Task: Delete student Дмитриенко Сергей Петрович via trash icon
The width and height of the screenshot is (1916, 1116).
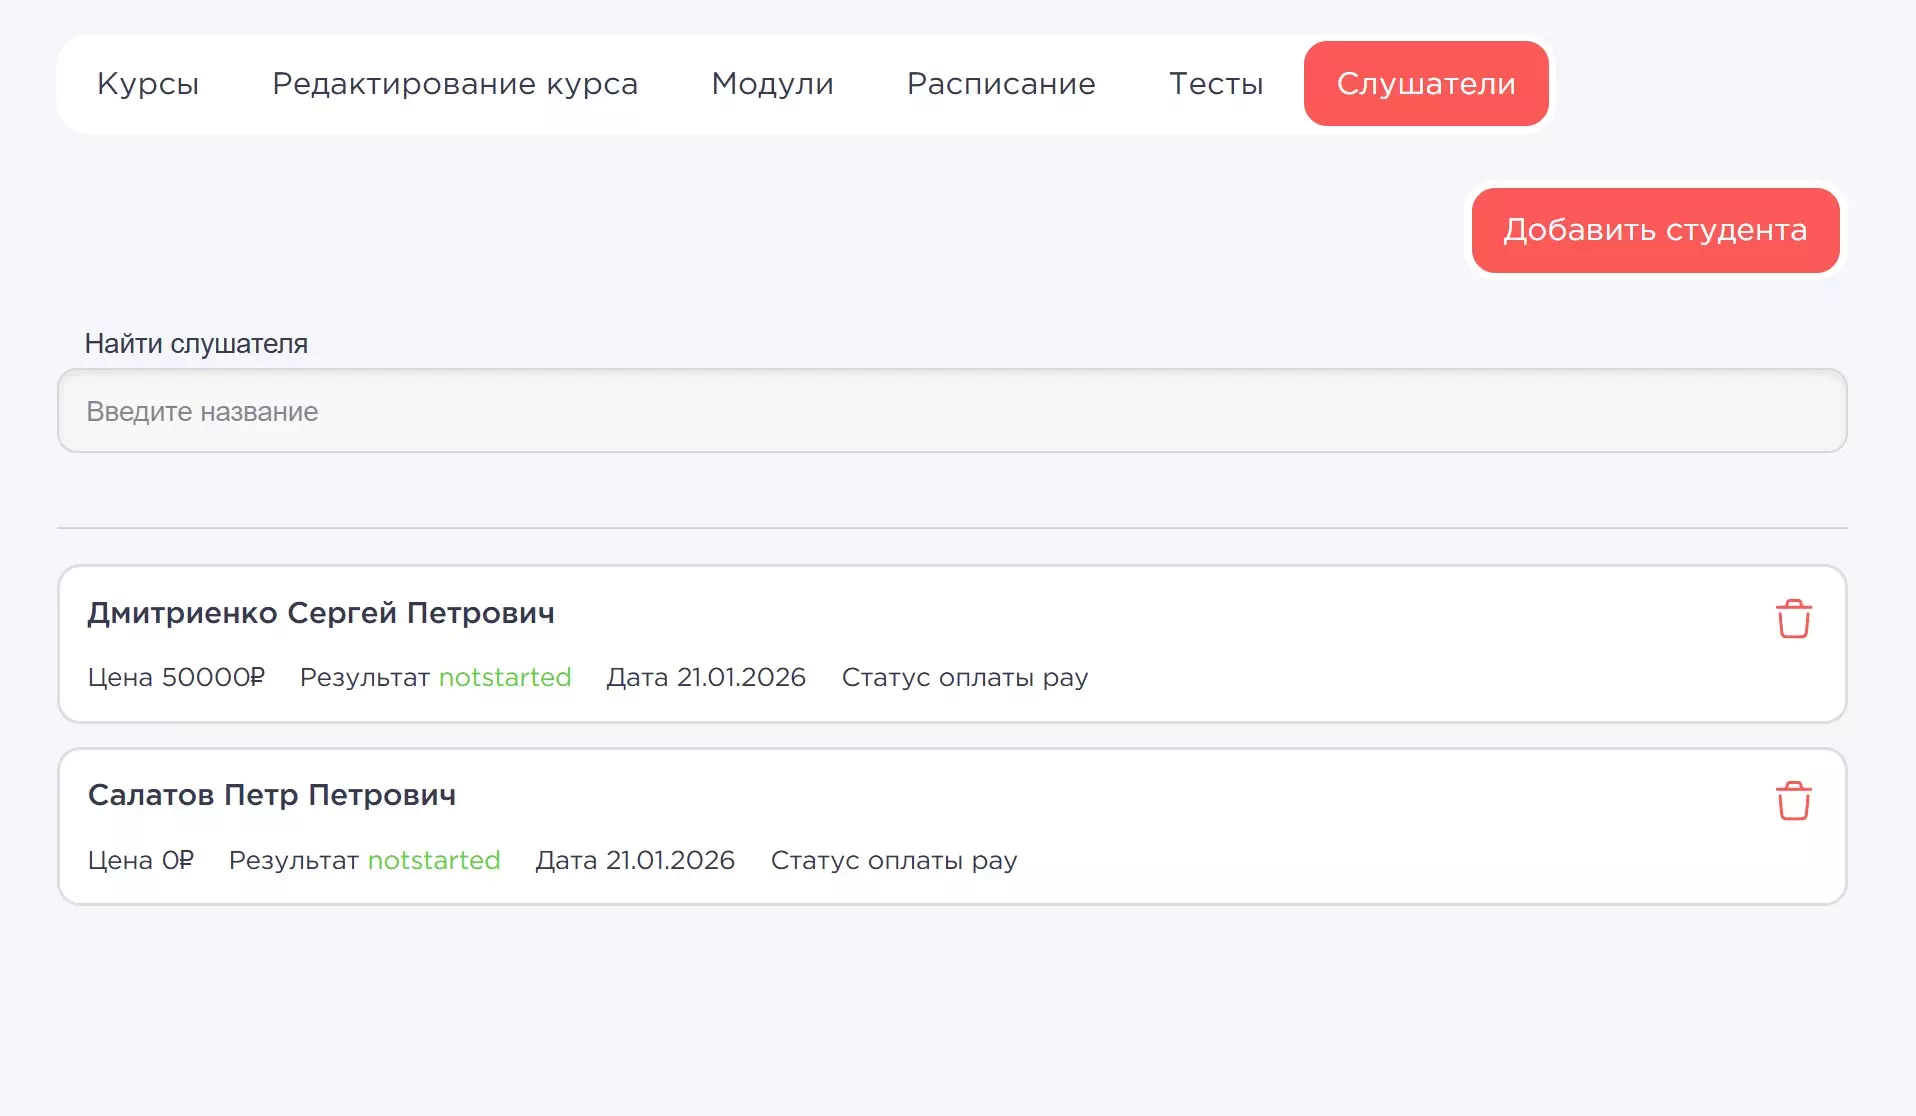Action: click(x=1793, y=619)
